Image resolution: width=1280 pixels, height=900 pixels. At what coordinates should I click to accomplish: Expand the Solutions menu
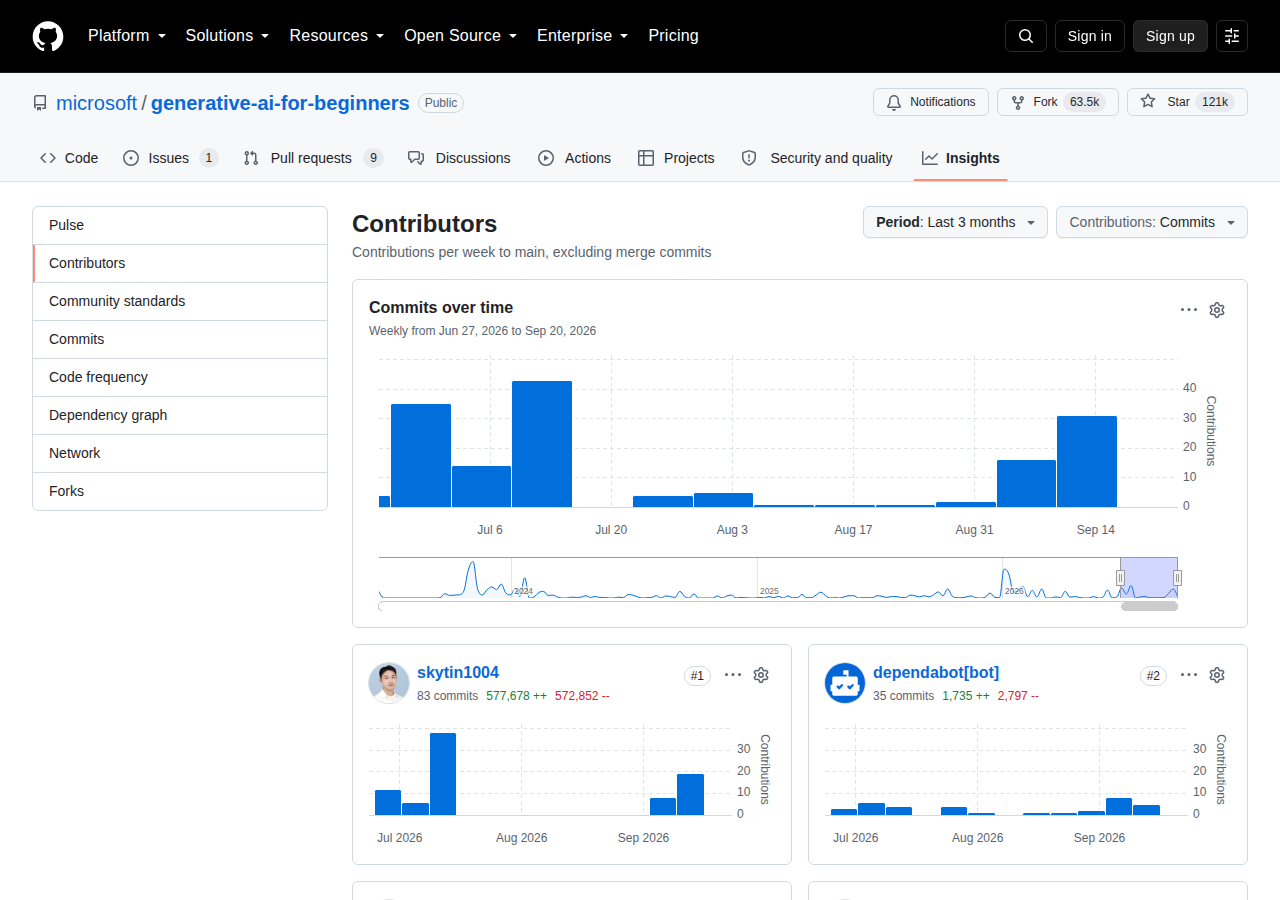point(227,36)
